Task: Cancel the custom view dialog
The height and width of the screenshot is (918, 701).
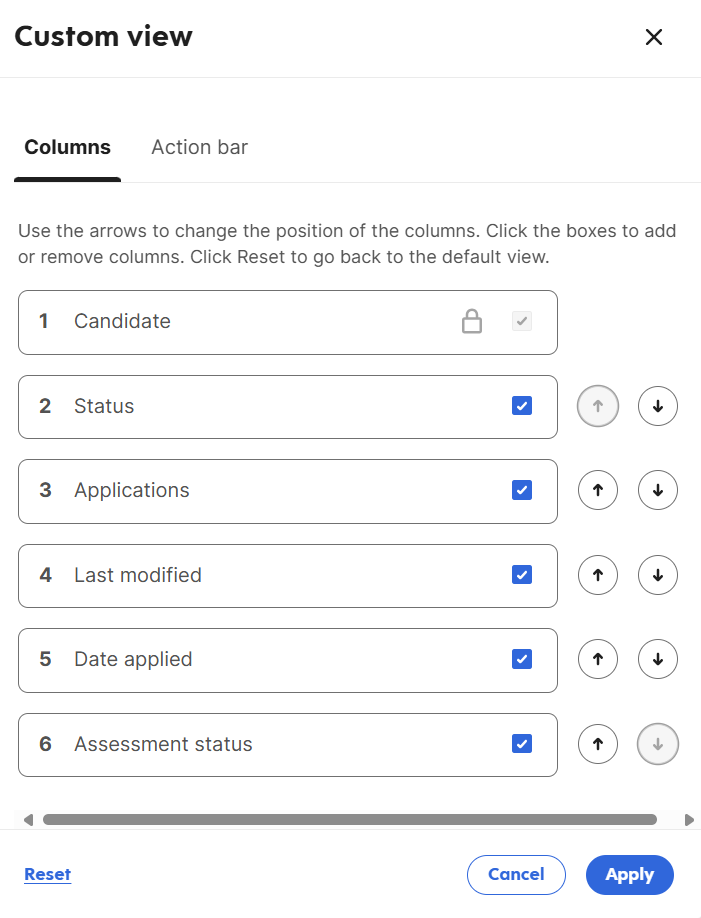Action: pos(516,875)
